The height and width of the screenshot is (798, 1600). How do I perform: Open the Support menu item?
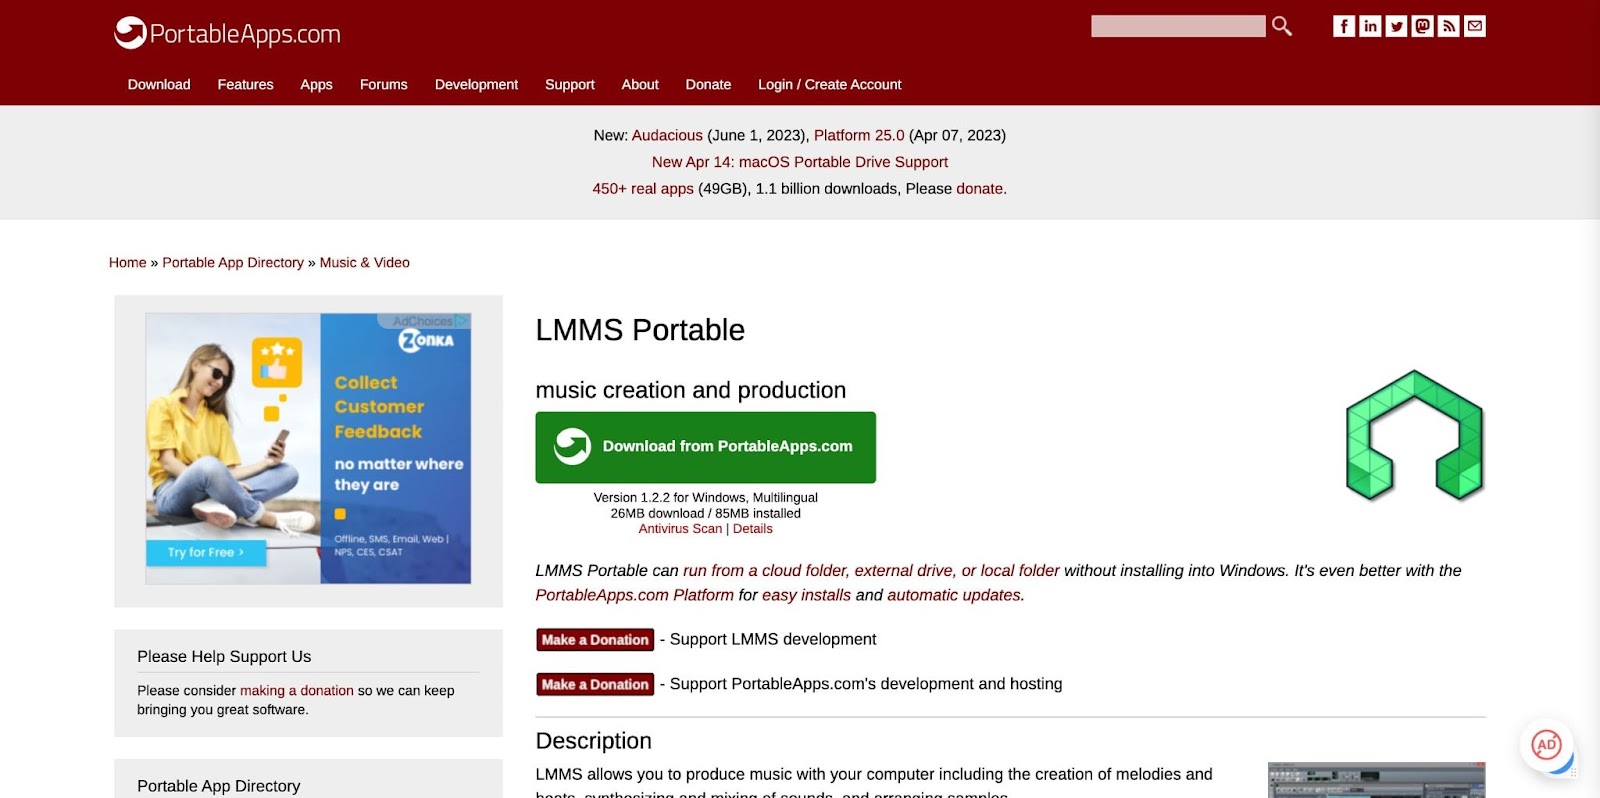pos(570,84)
